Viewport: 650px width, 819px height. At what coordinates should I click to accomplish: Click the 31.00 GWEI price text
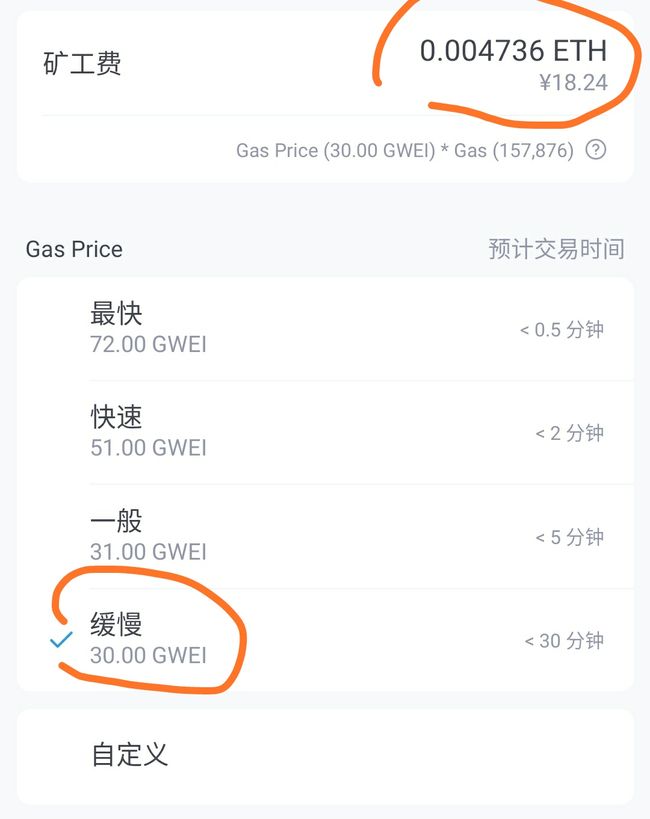tap(148, 552)
